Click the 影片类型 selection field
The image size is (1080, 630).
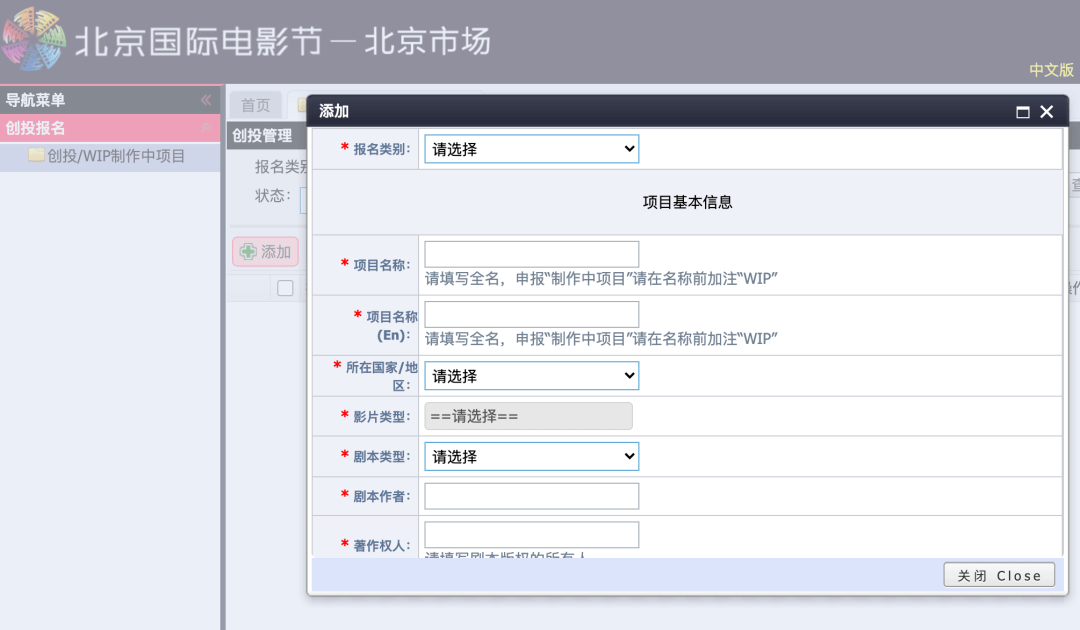click(528, 416)
